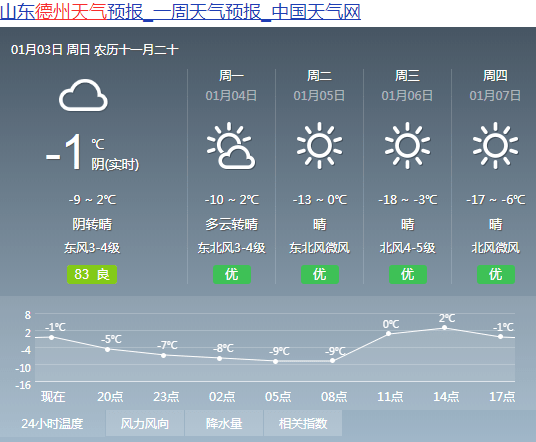The image size is (536, 442).
Task: Click the -1℃ chart point at 17点
Action: [x=500, y=337]
